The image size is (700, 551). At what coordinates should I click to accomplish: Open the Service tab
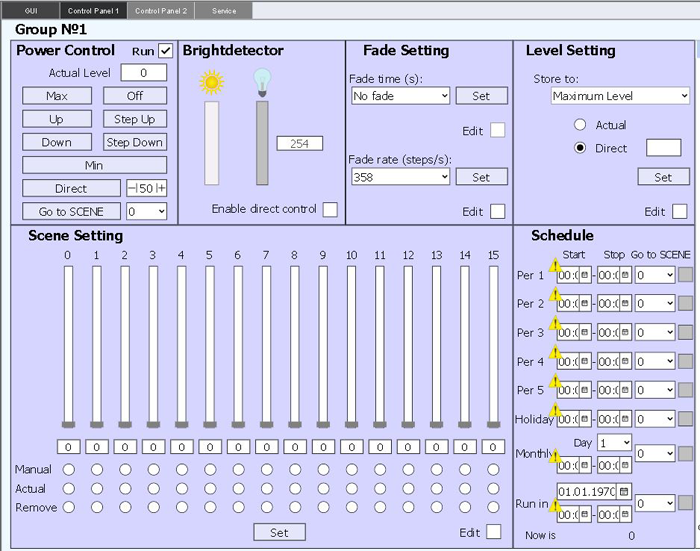point(223,10)
